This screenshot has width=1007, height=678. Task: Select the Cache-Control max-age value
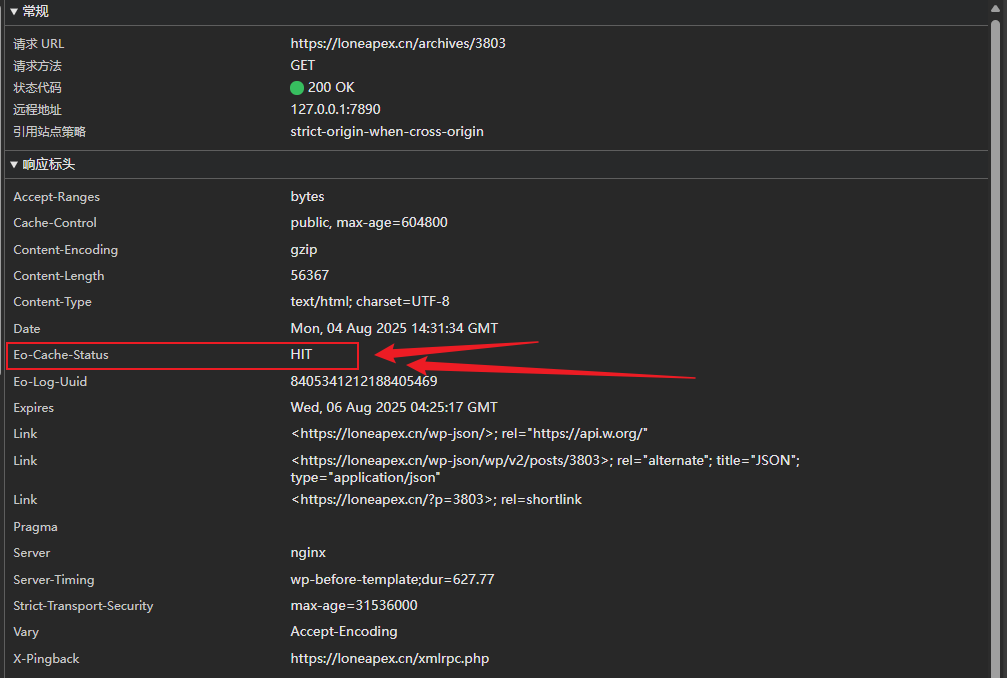coord(369,223)
